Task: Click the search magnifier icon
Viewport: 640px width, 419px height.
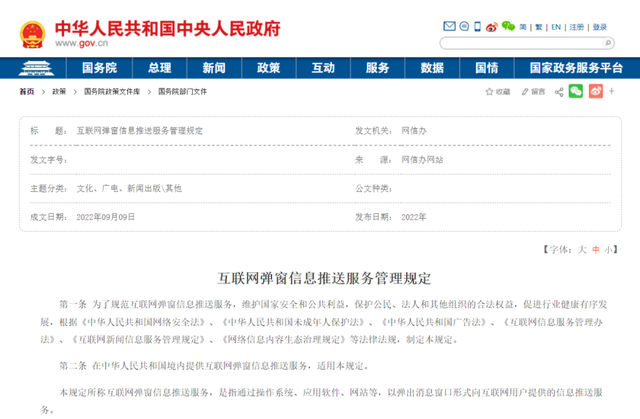Action: [608, 42]
